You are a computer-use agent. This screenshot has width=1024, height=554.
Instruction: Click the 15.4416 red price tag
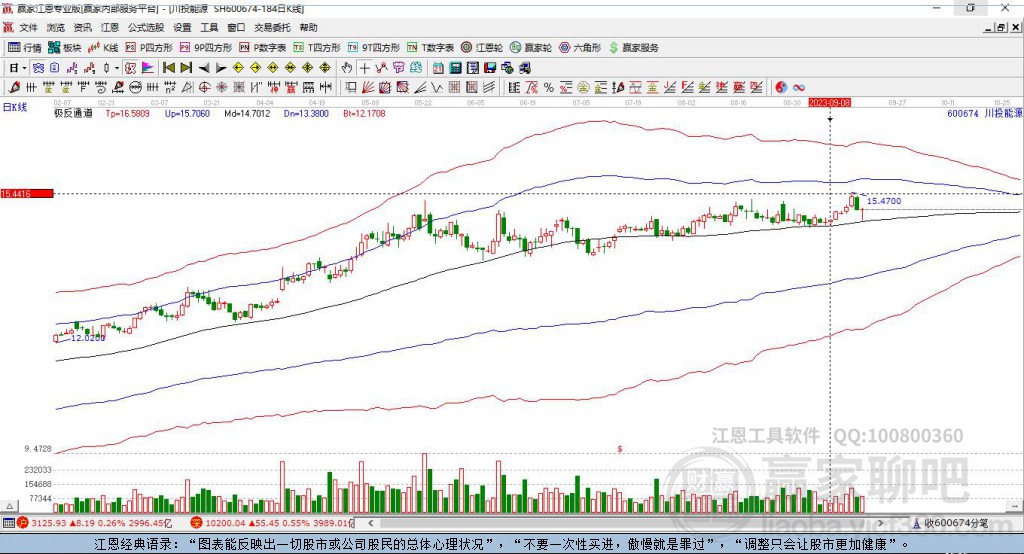click(27, 193)
